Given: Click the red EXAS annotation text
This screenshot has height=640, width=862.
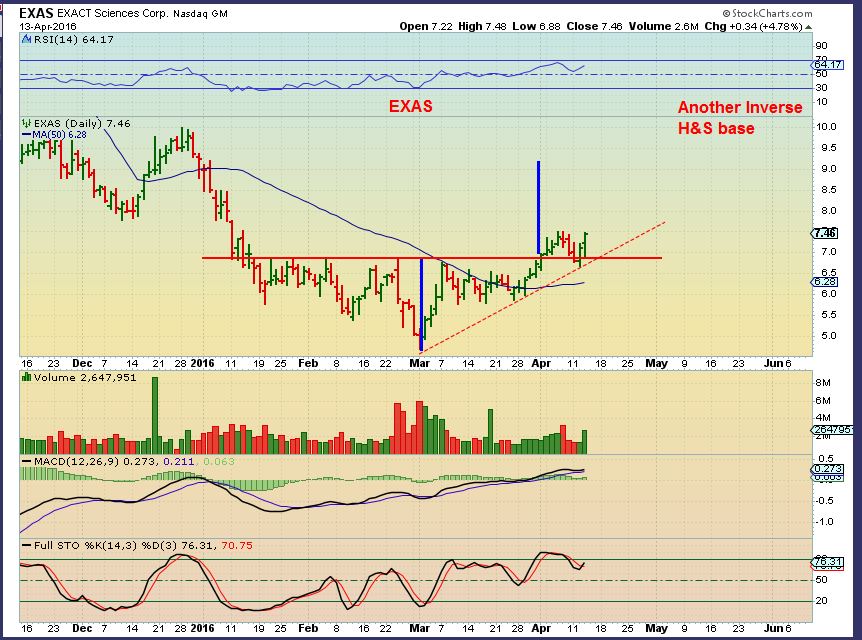Looking at the screenshot, I should click(411, 106).
